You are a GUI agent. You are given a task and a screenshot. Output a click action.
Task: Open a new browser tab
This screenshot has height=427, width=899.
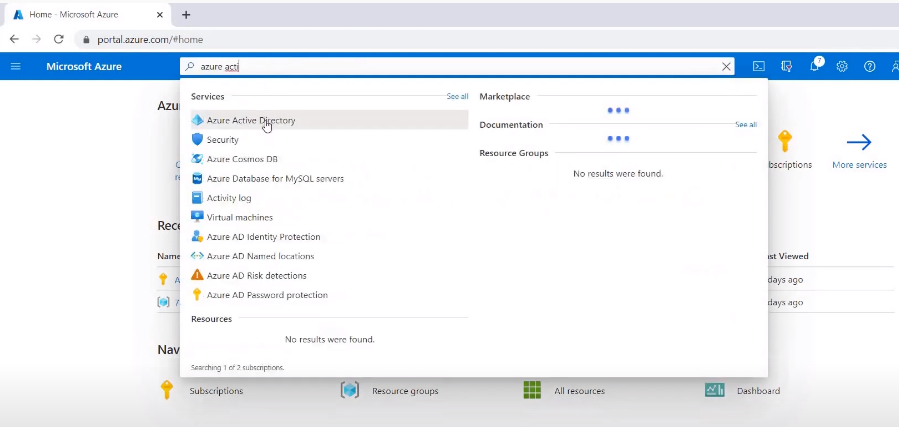[186, 15]
